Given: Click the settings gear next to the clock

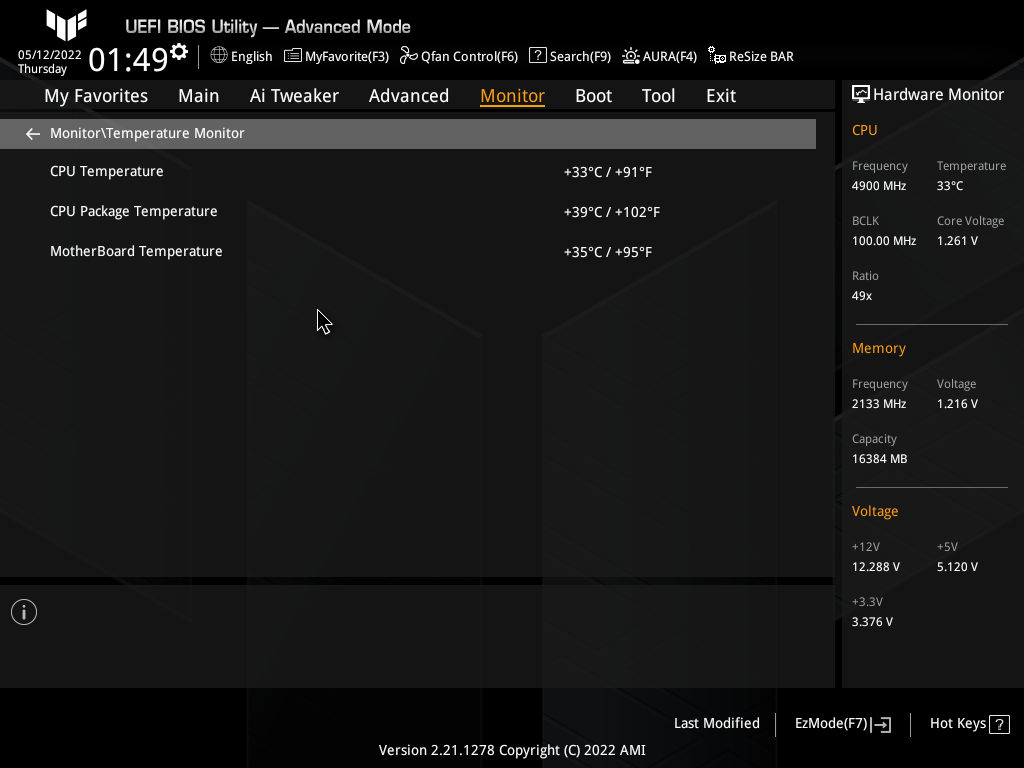Looking at the screenshot, I should 179,51.
